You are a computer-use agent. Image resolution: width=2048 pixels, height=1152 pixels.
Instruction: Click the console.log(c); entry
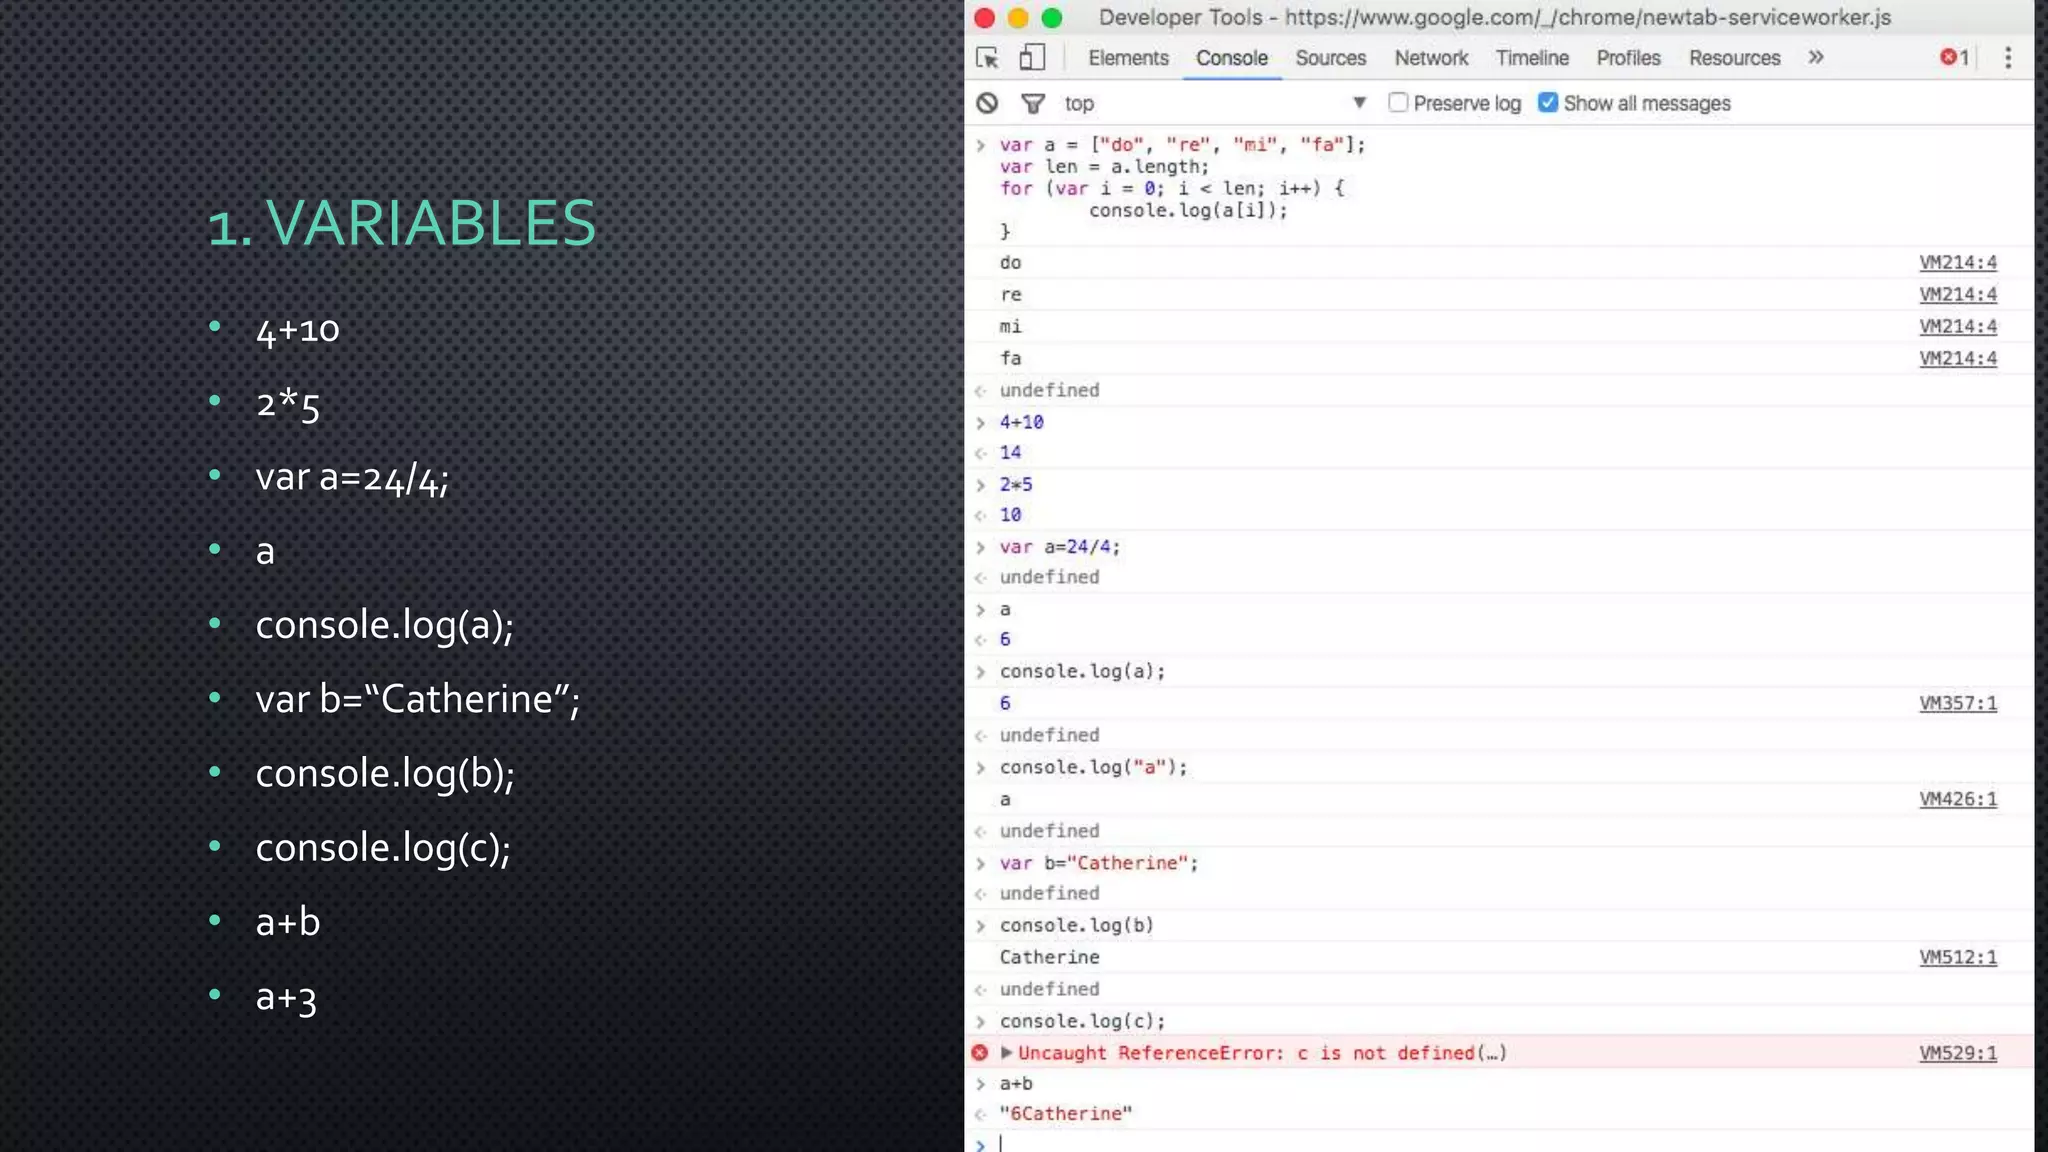(1082, 1021)
